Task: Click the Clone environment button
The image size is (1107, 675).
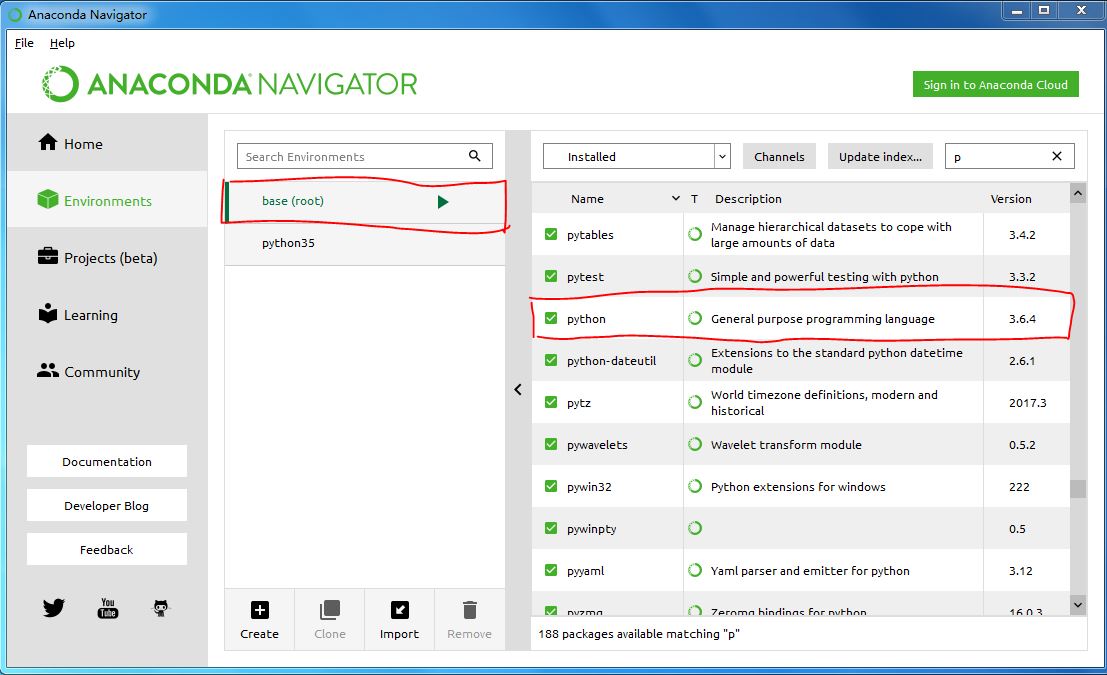Action: pyautogui.click(x=330, y=619)
